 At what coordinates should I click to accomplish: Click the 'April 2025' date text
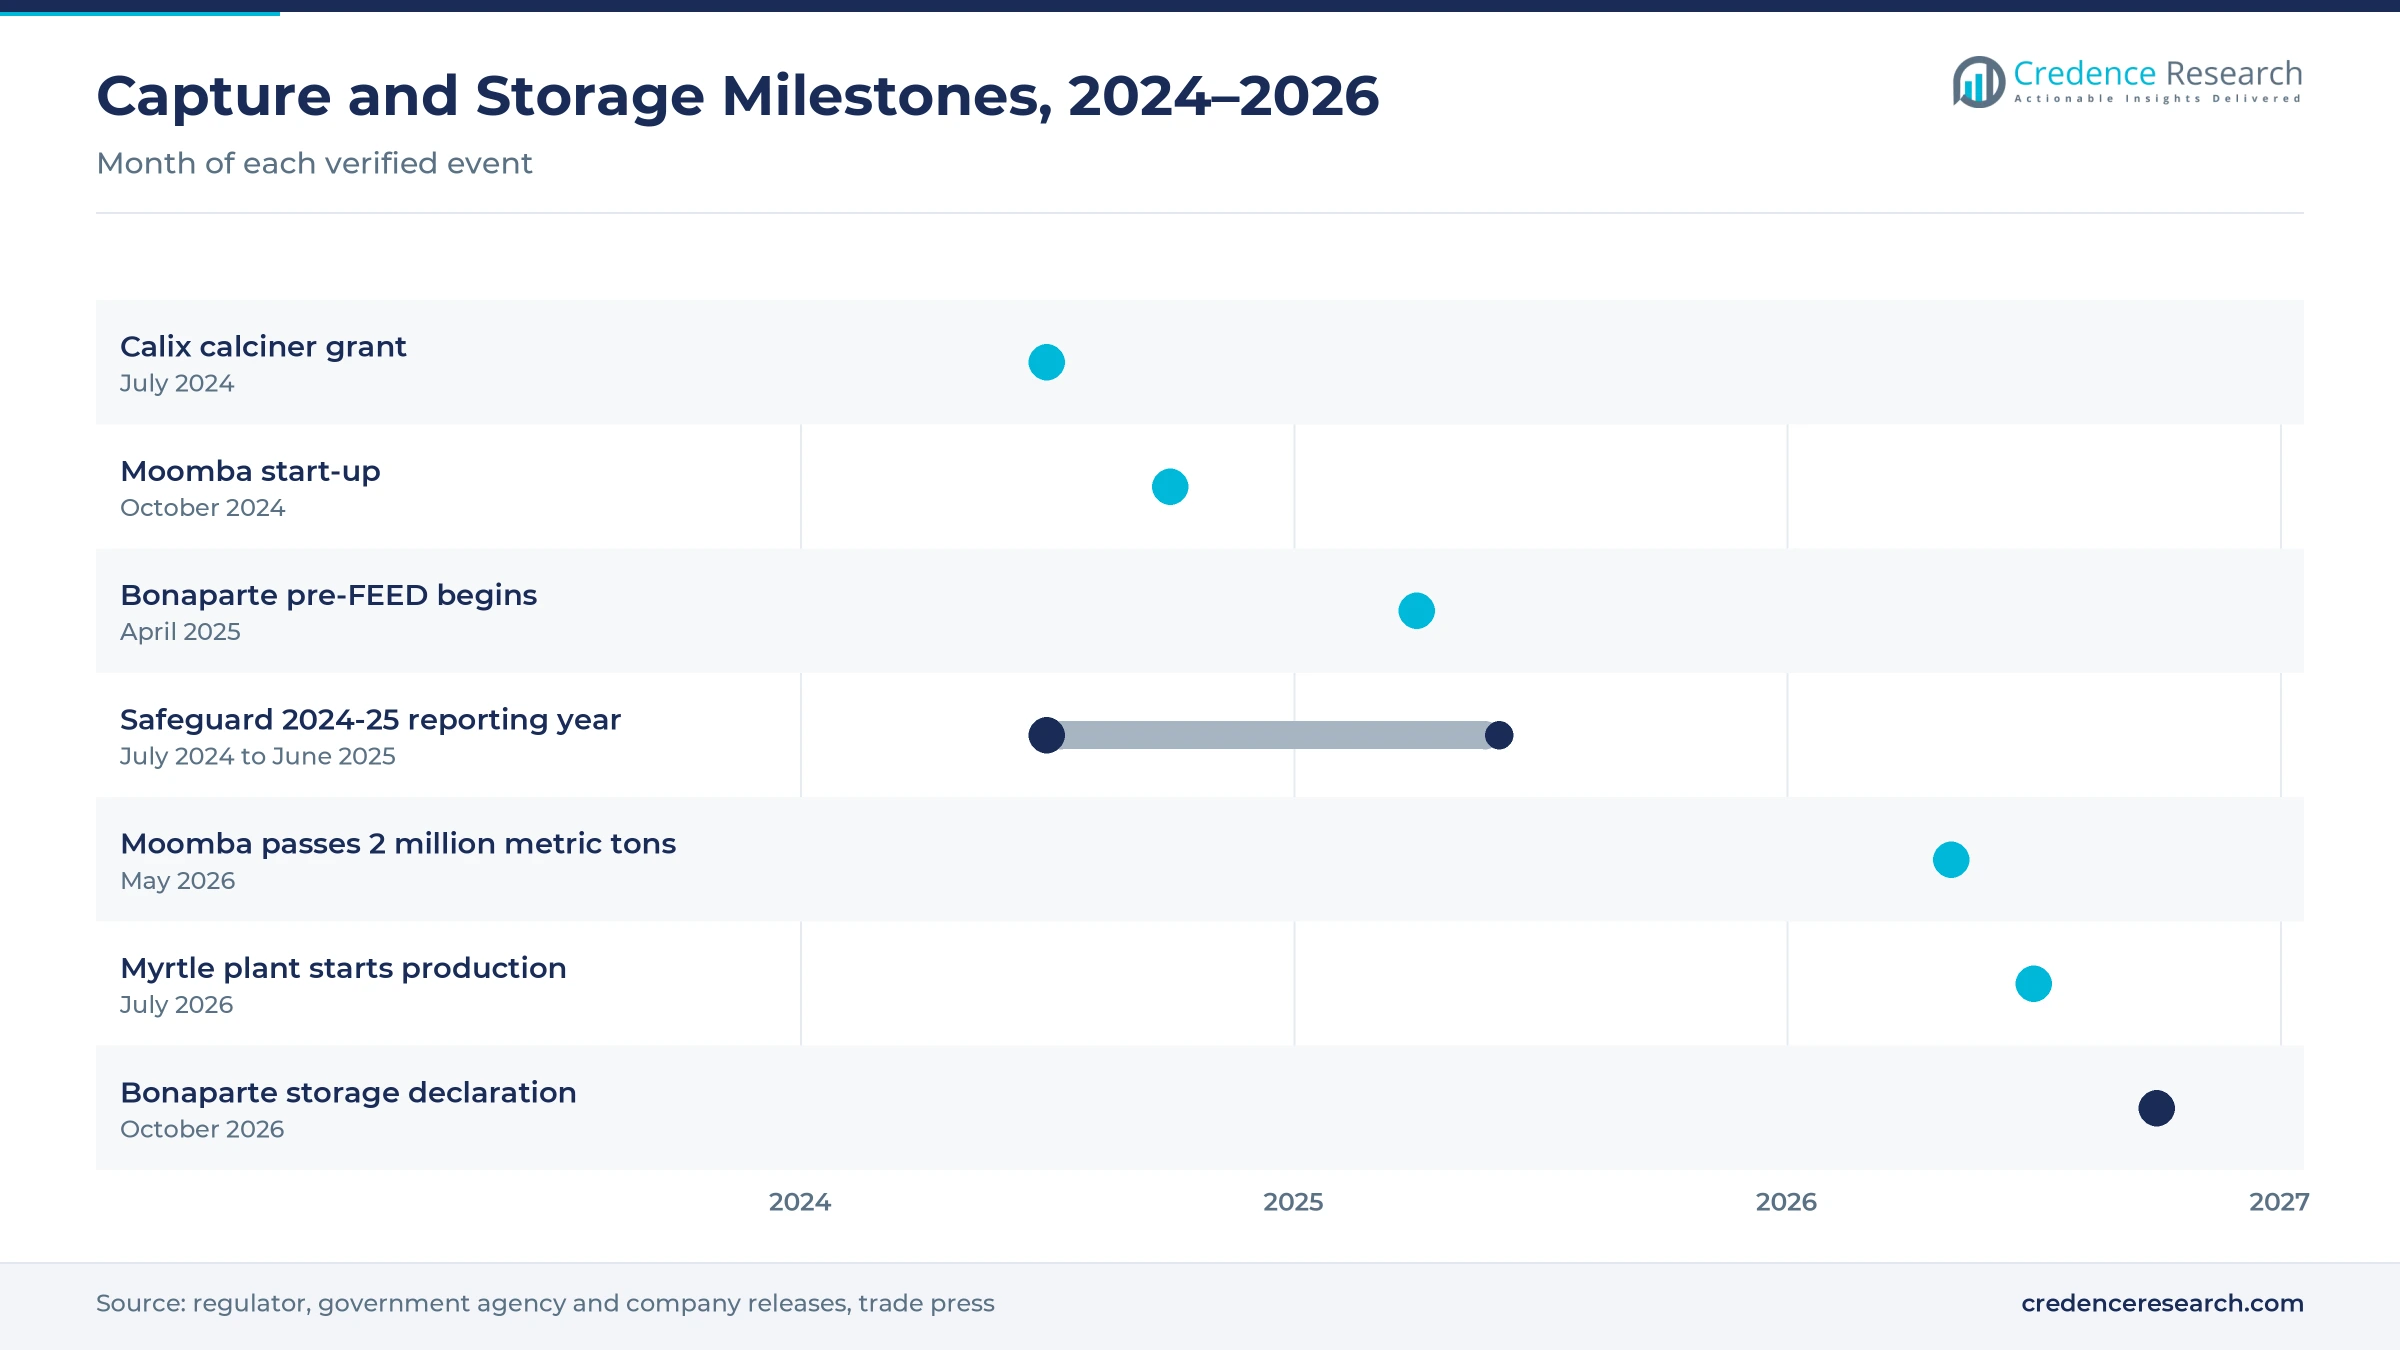180,632
